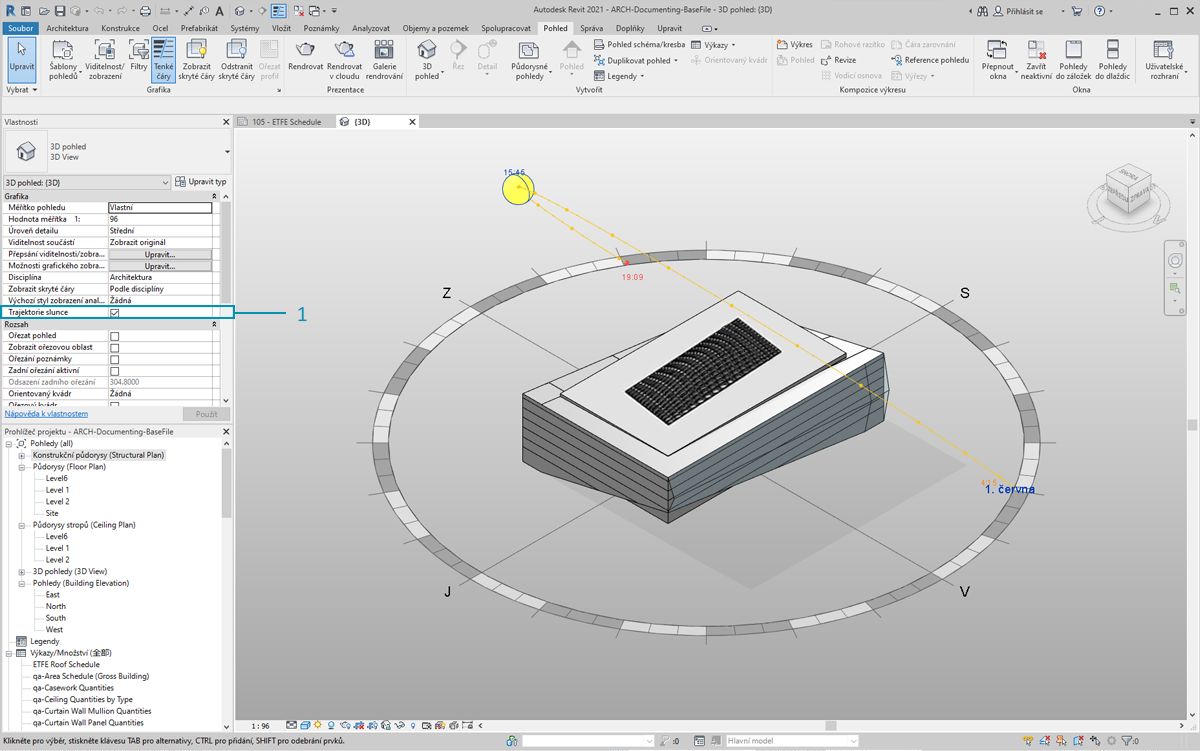1200x751 pixels.
Task: Click the Print icon in quick access toolbar
Action: tap(146, 11)
